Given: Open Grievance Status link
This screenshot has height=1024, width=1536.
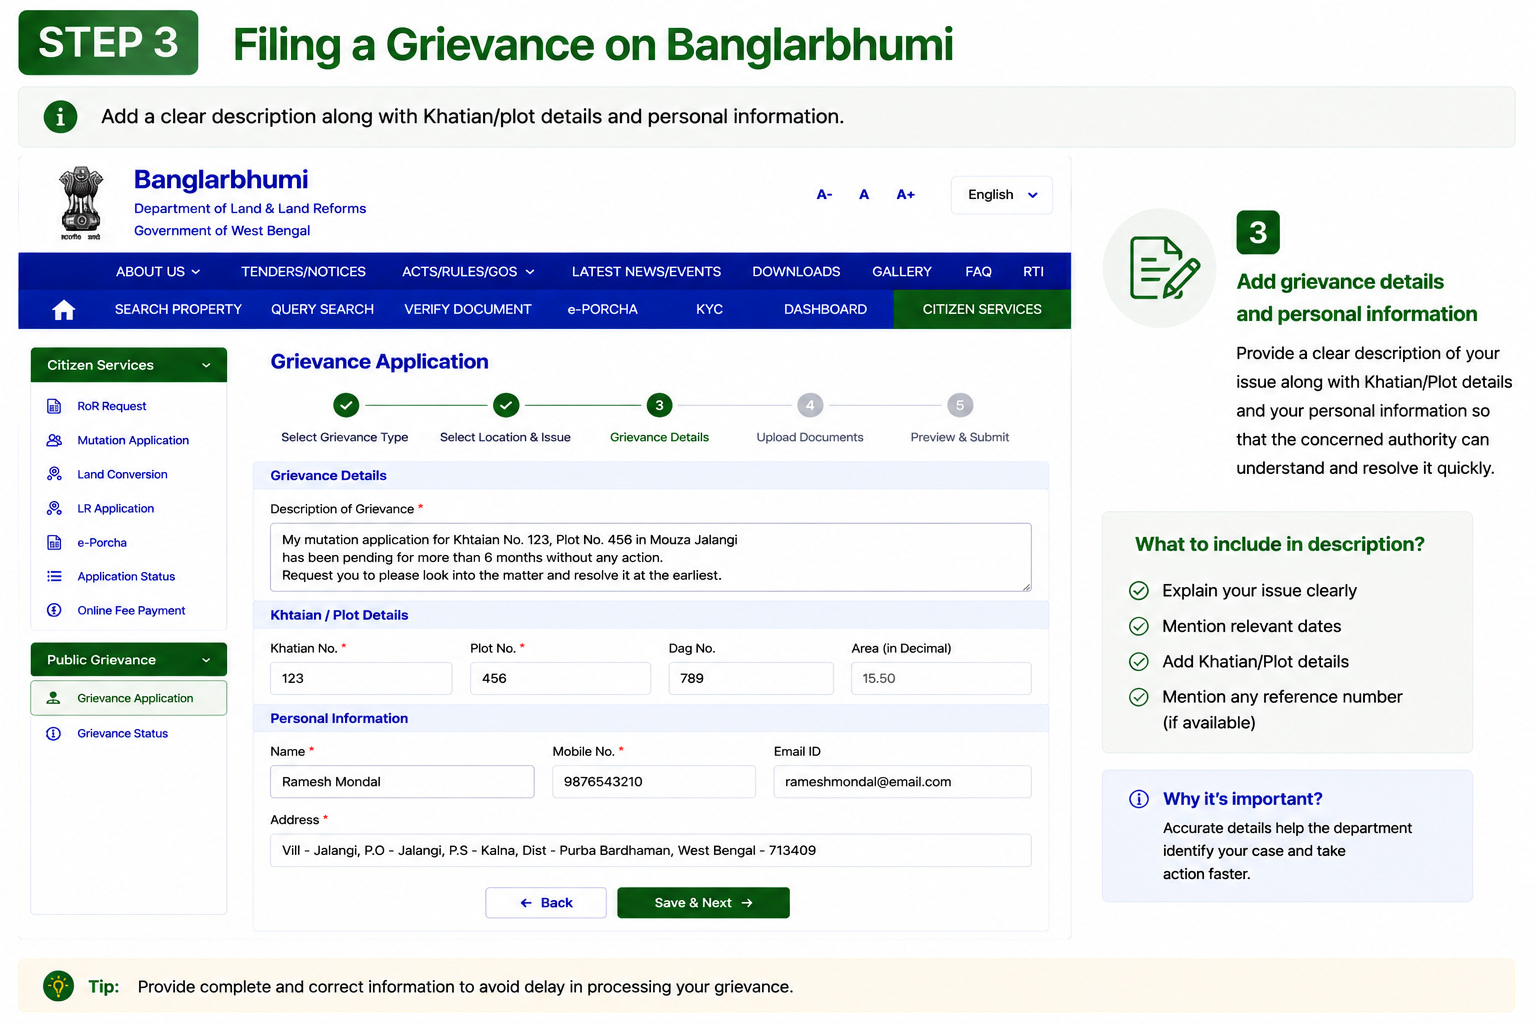Looking at the screenshot, I should click(x=122, y=733).
